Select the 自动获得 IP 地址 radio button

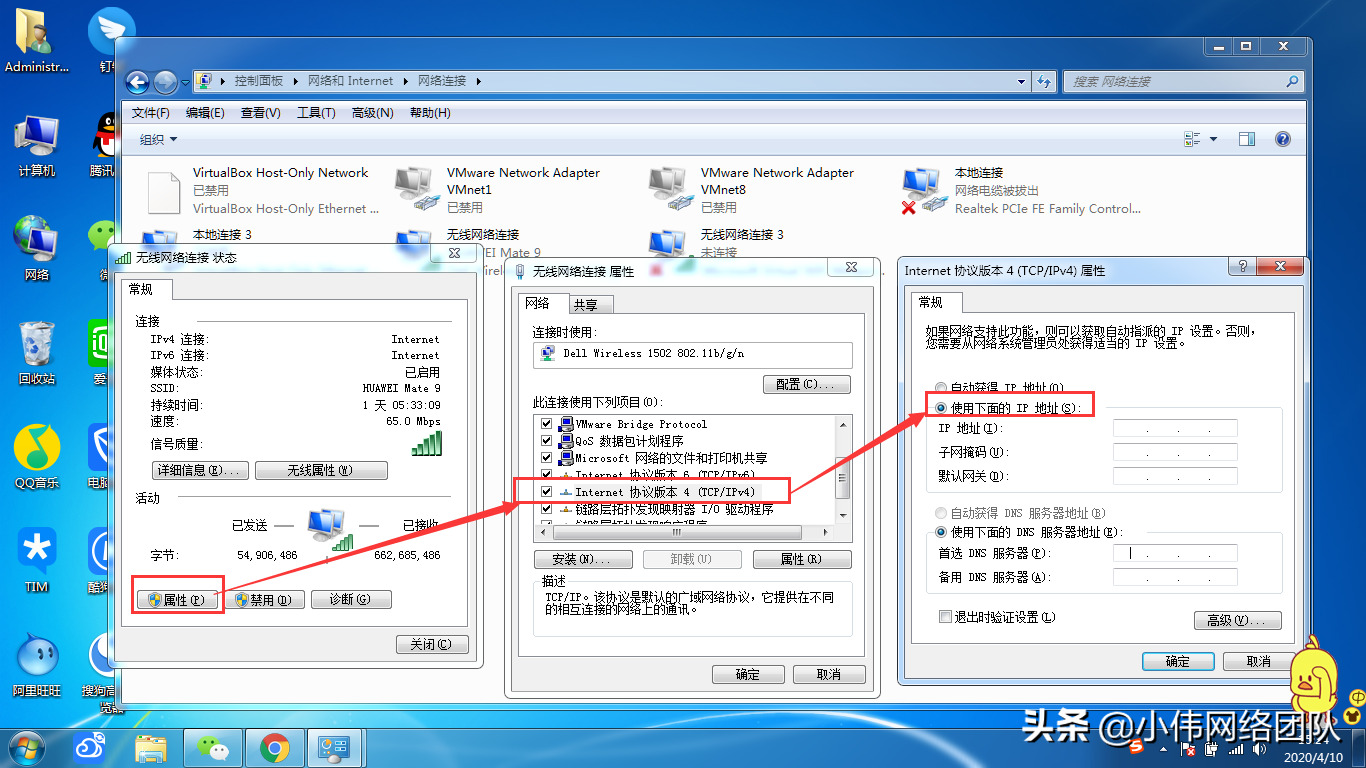point(940,388)
